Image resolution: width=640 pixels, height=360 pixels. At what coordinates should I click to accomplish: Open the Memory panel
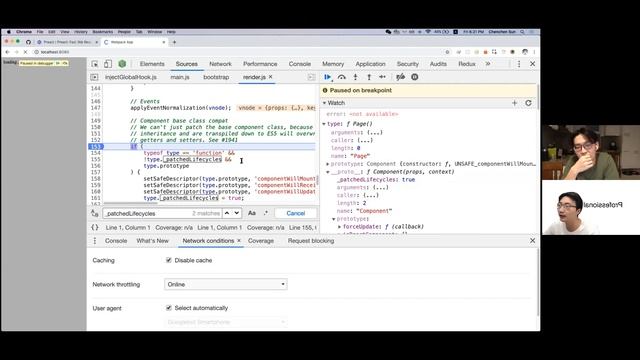coord(333,64)
